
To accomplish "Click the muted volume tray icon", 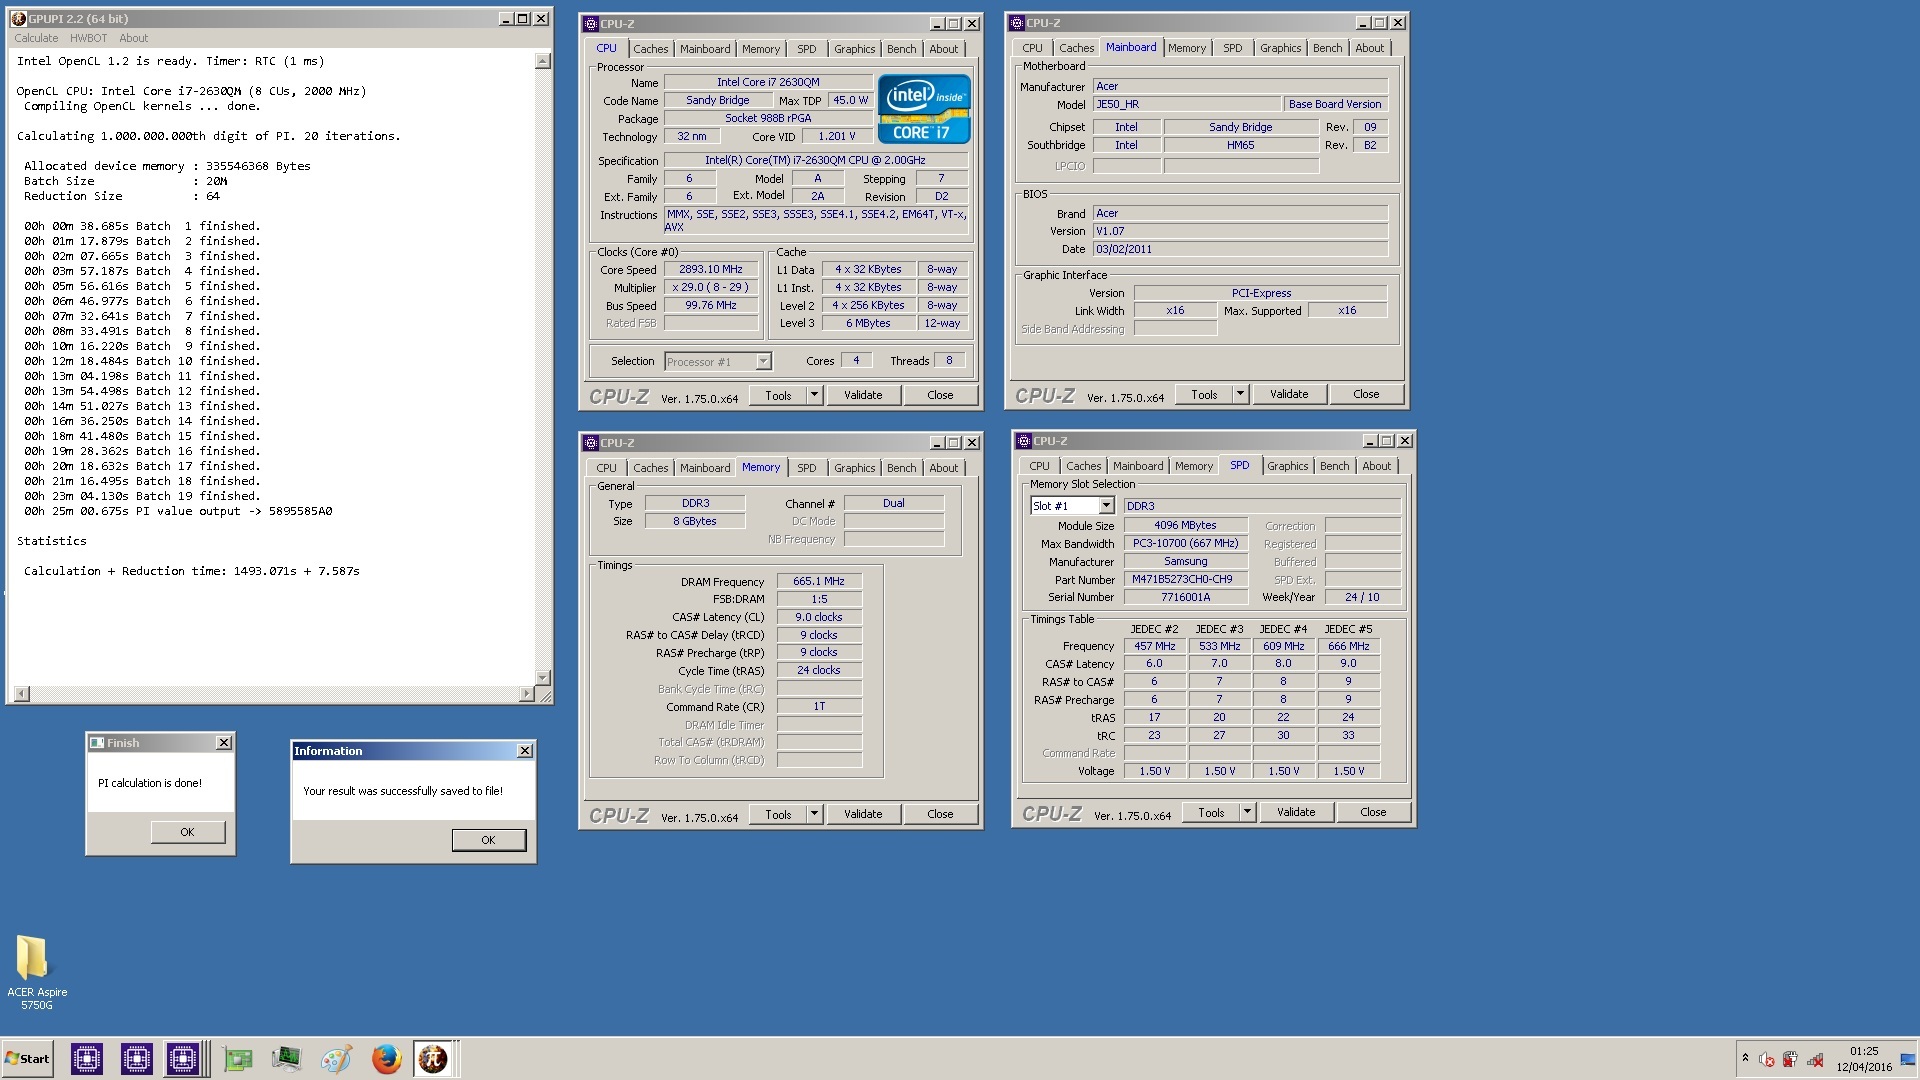I will click(1767, 1059).
